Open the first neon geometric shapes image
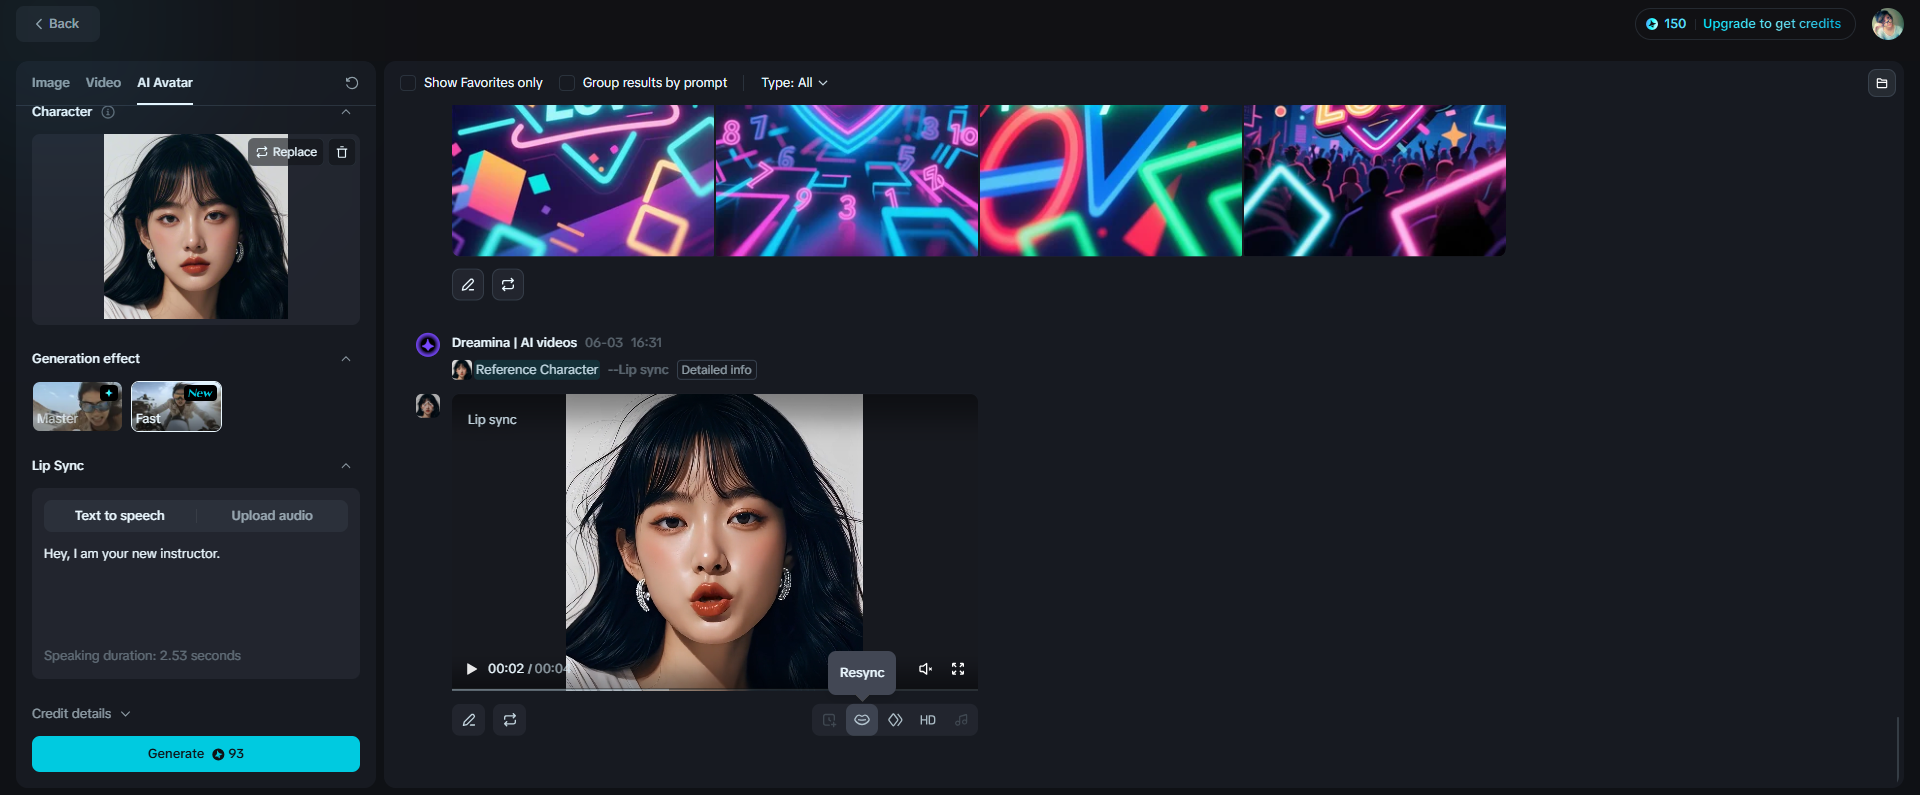This screenshot has height=795, width=1920. point(583,181)
